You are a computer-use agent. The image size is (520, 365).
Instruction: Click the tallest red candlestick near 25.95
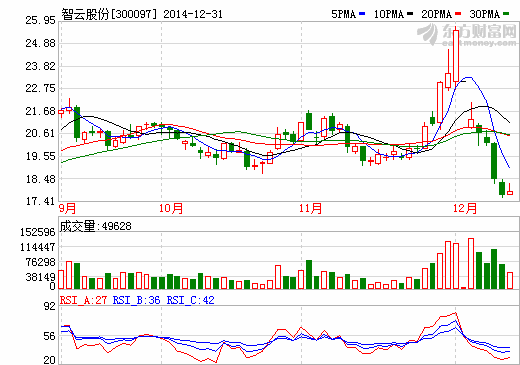point(456,56)
